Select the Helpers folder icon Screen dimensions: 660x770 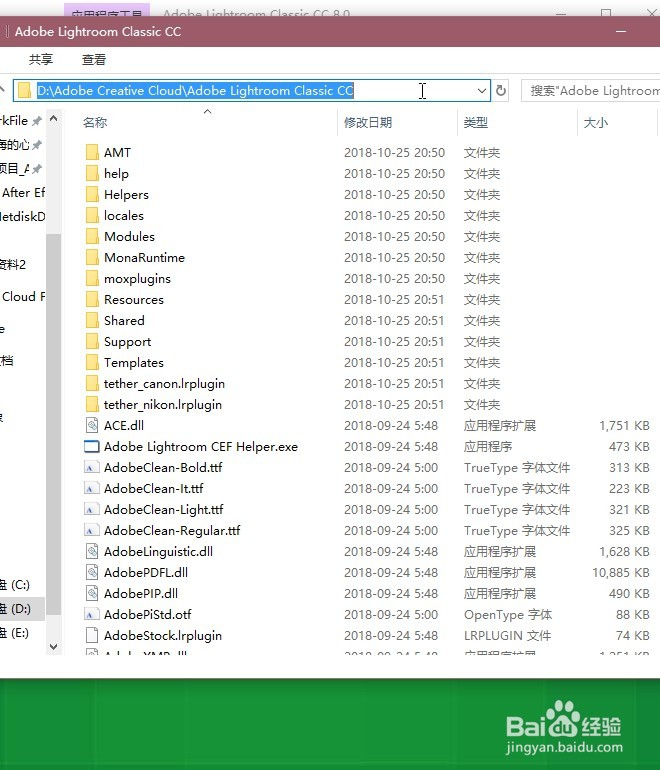[92, 194]
